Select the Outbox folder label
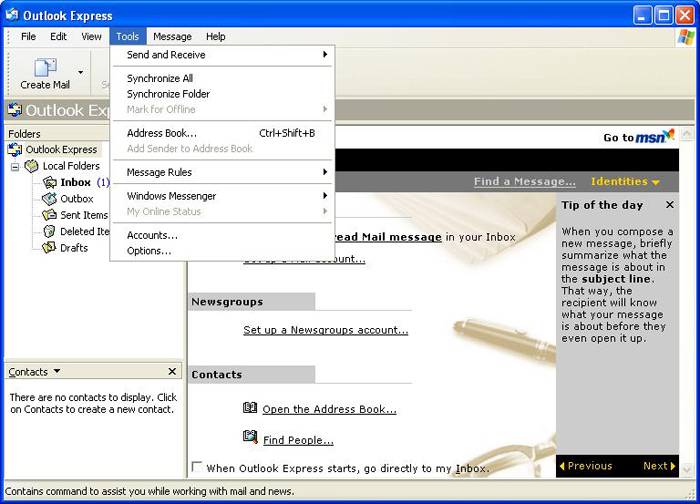Image resolution: width=700 pixels, height=504 pixels. (x=77, y=199)
